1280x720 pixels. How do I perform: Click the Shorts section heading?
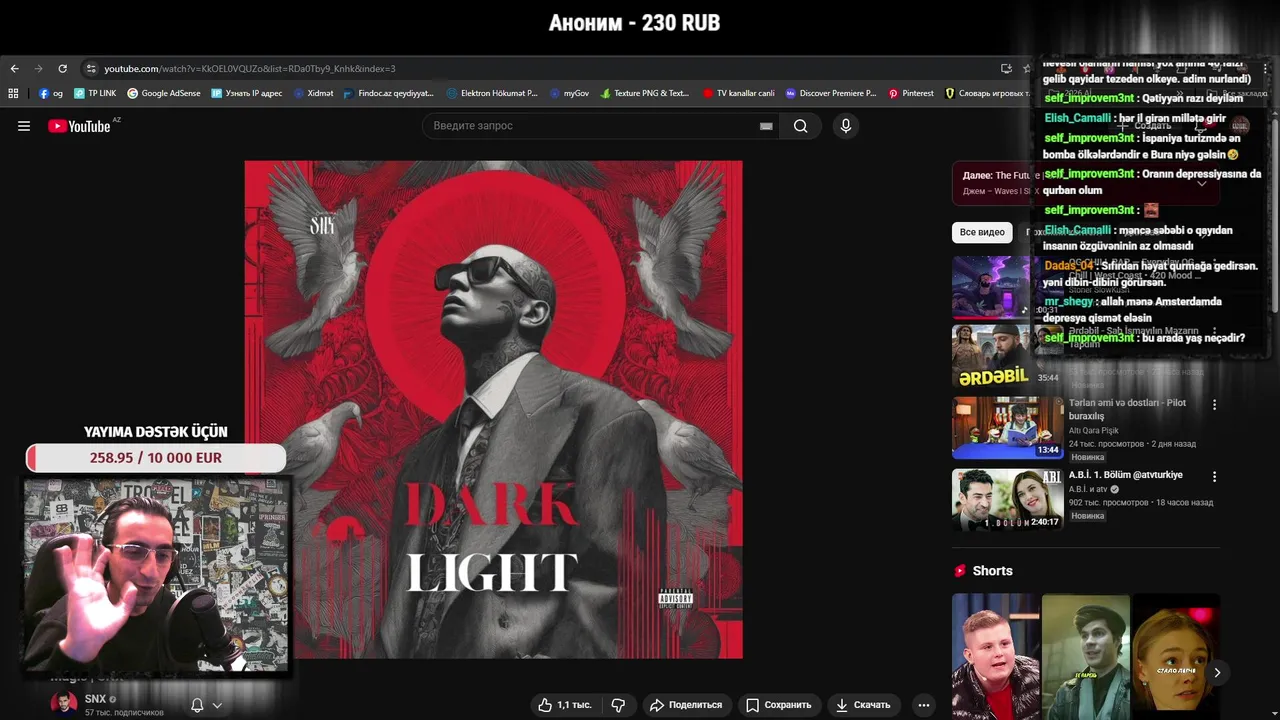coord(992,571)
